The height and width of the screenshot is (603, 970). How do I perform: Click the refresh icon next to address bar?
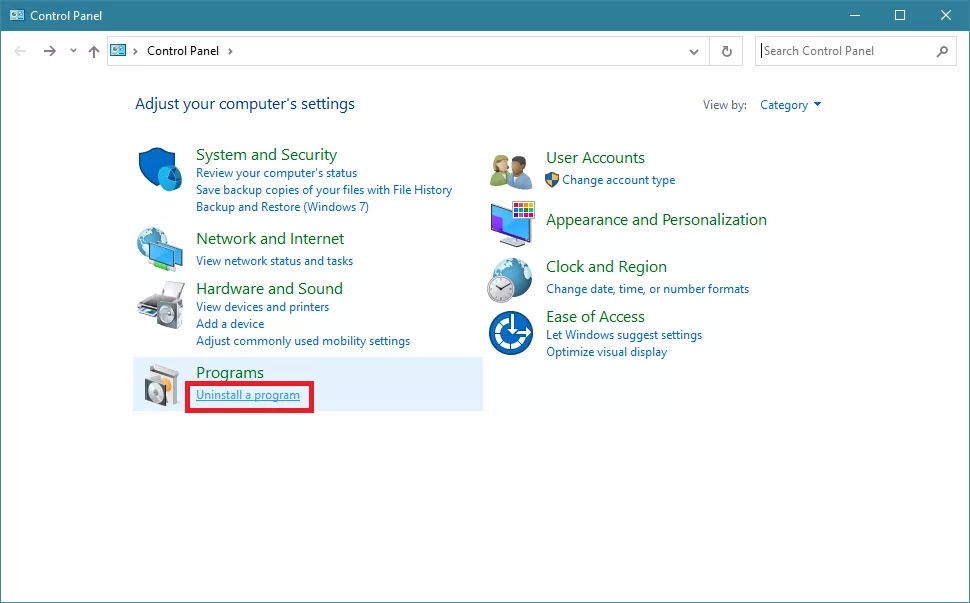point(726,51)
